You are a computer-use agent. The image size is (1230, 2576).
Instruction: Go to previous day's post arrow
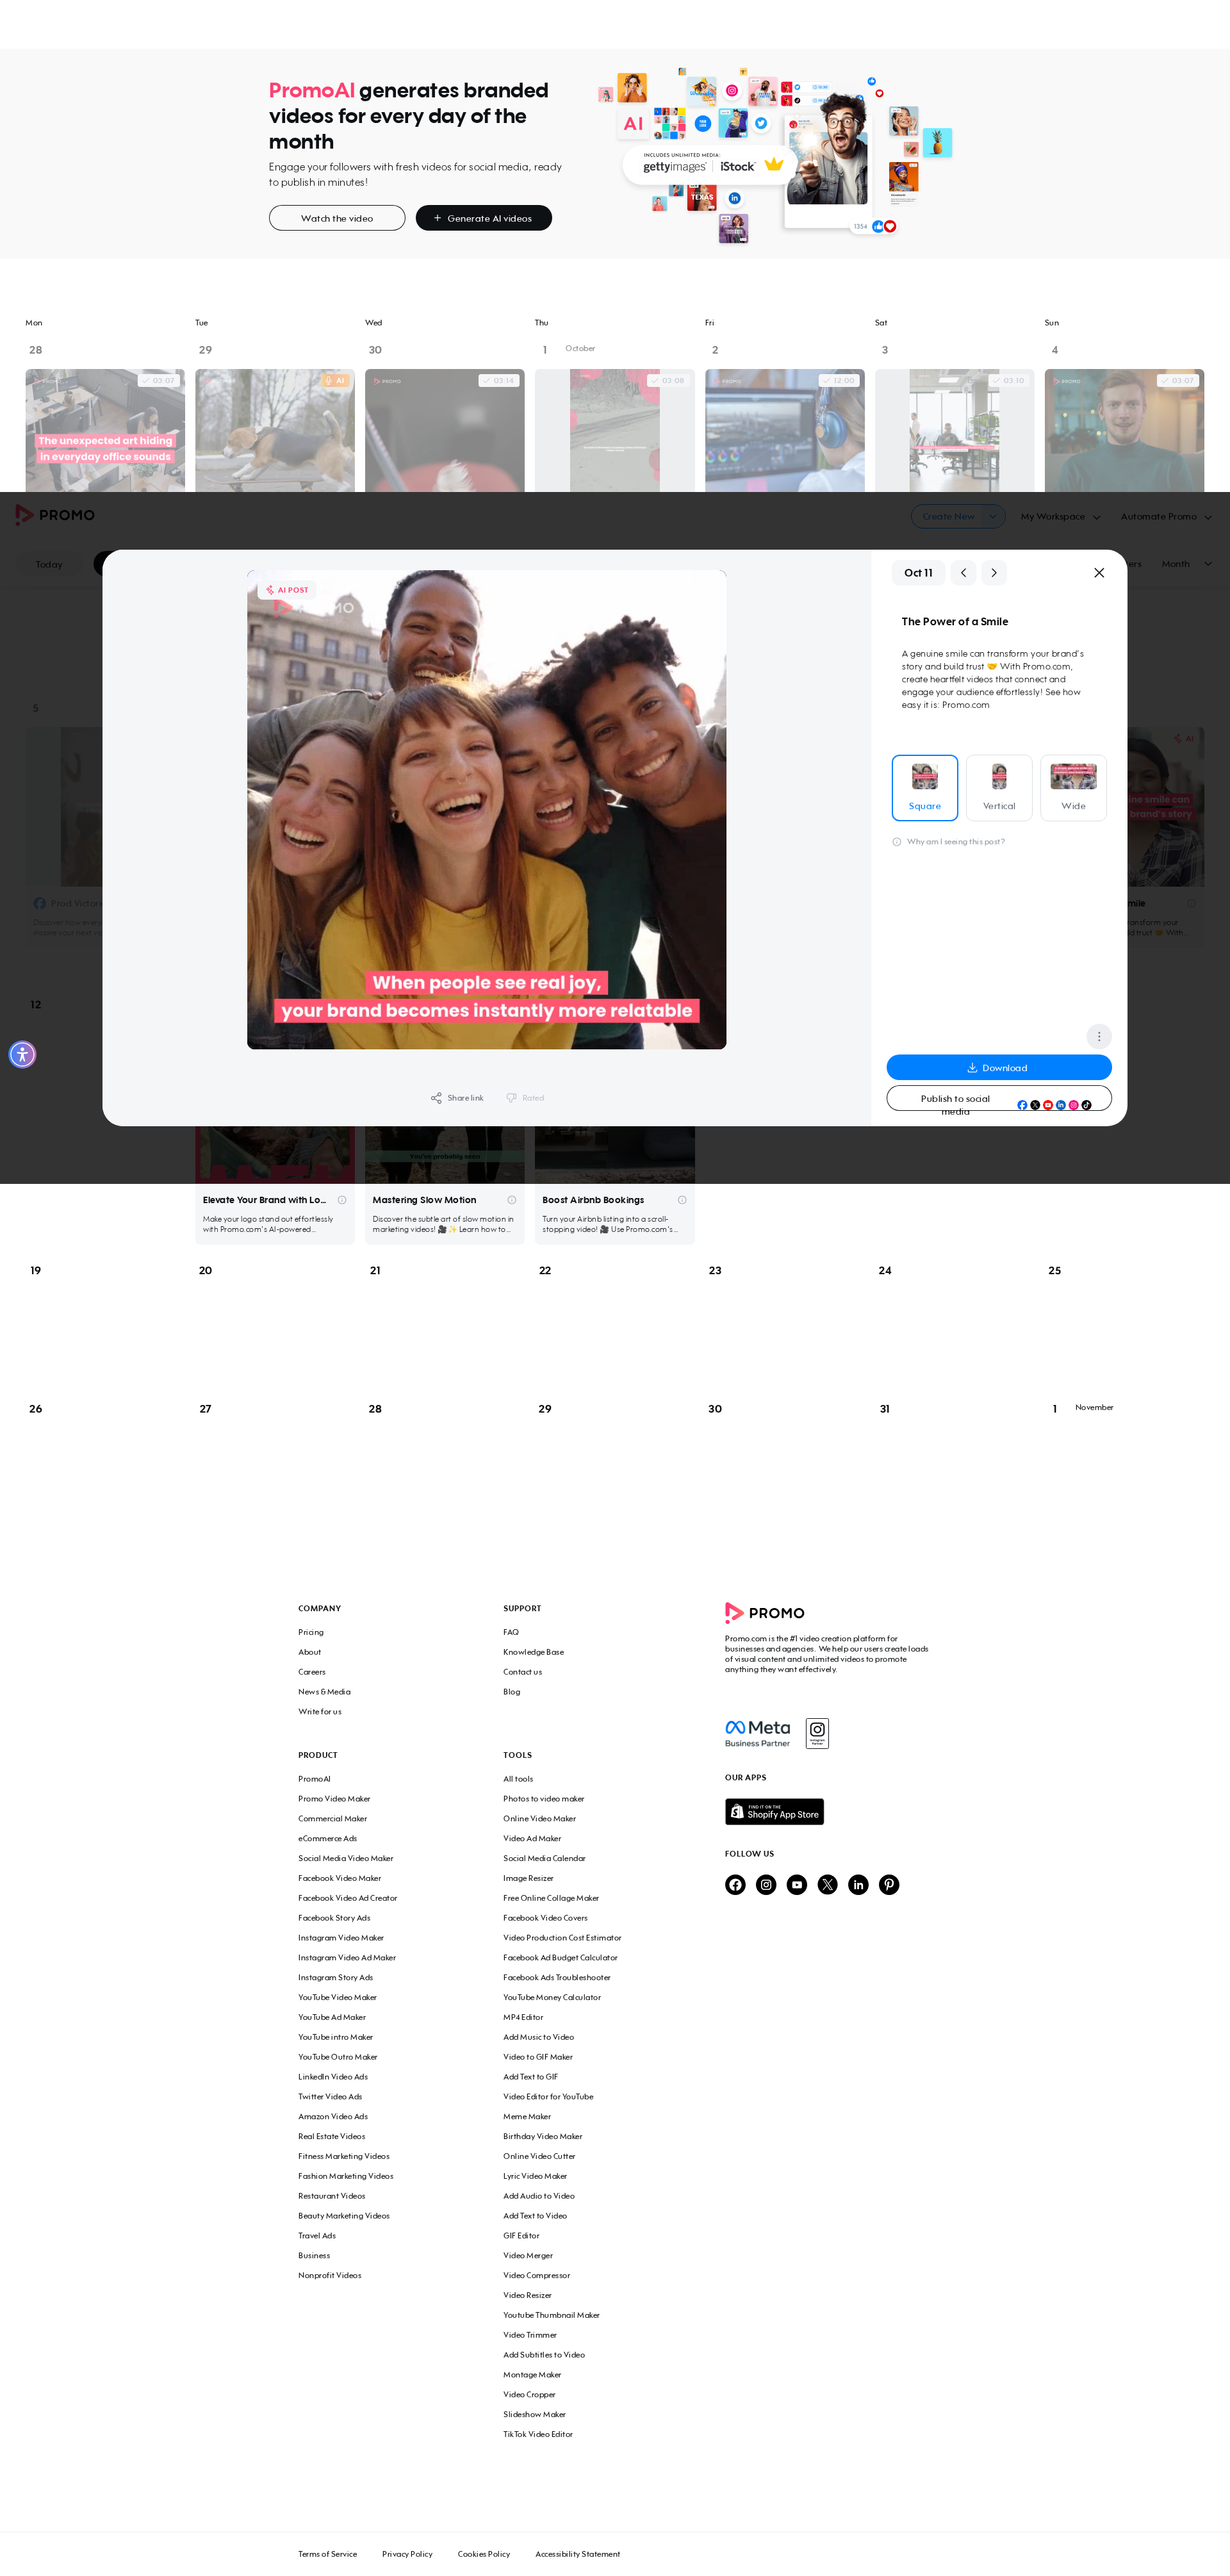(963, 573)
